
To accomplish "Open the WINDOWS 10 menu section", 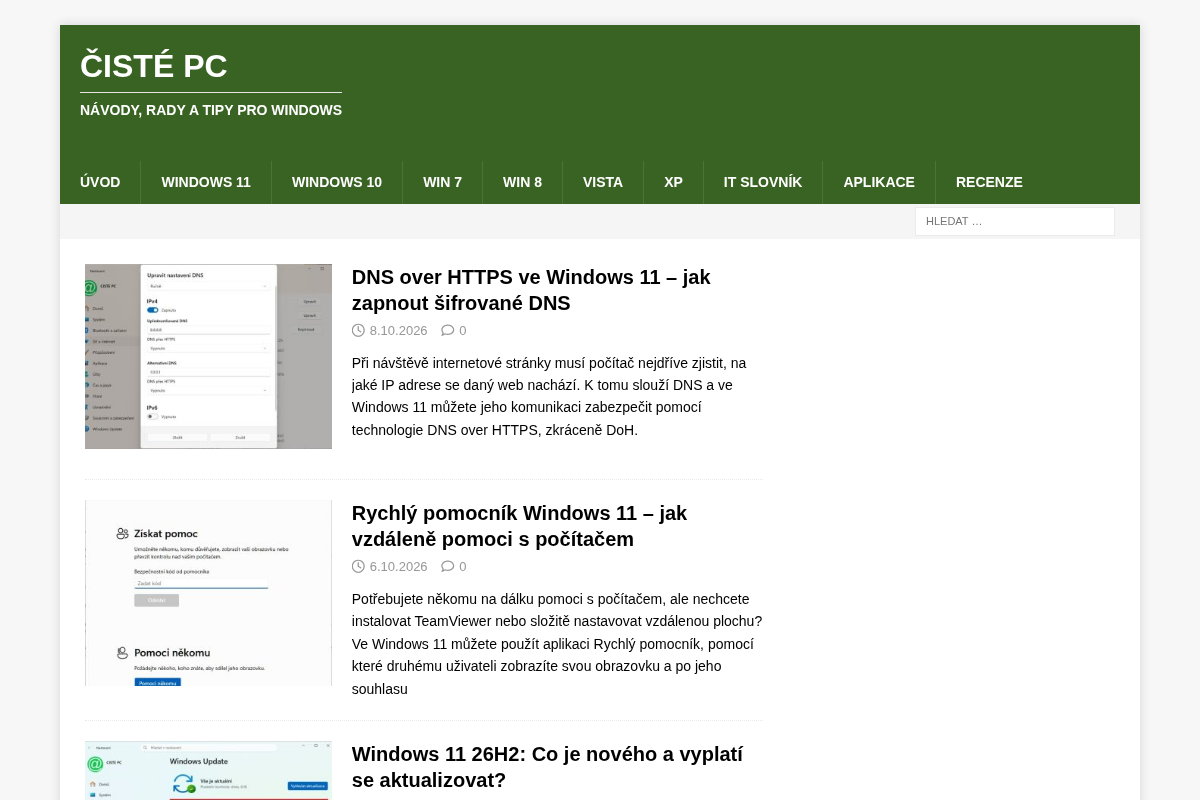I will tap(337, 182).
